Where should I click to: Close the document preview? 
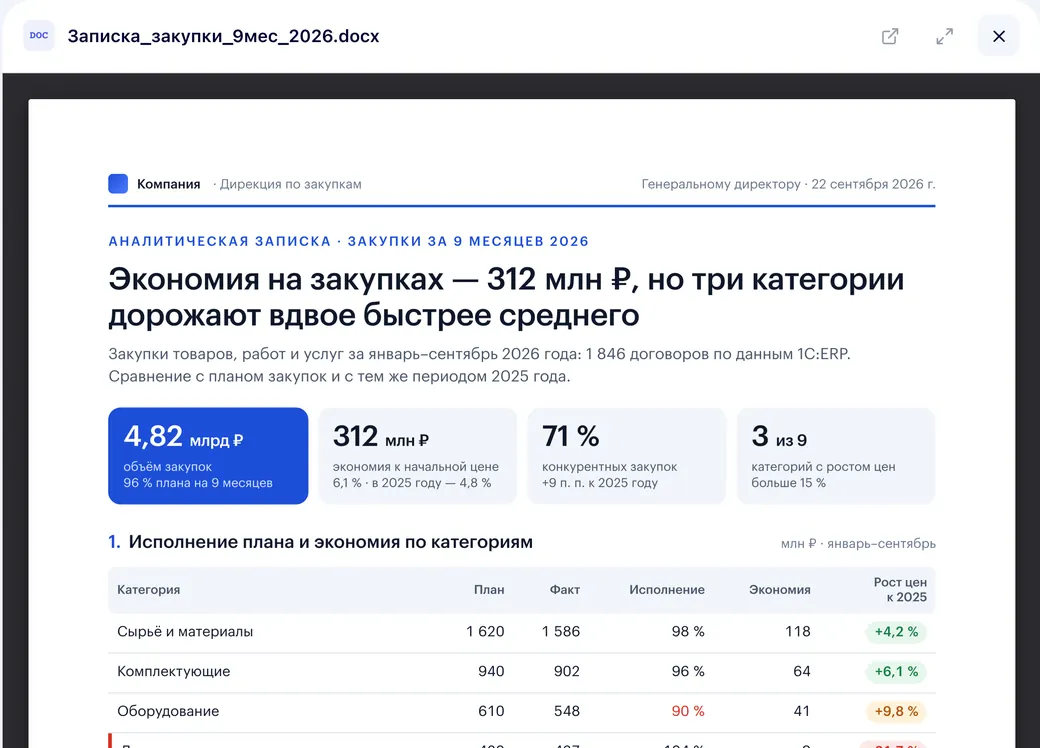[x=998, y=36]
